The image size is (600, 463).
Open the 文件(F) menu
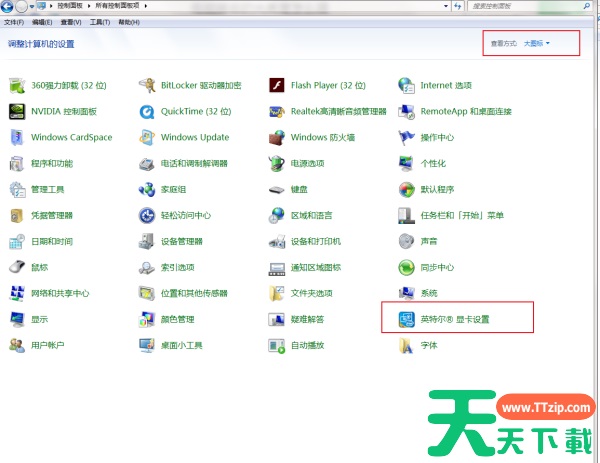coord(13,21)
